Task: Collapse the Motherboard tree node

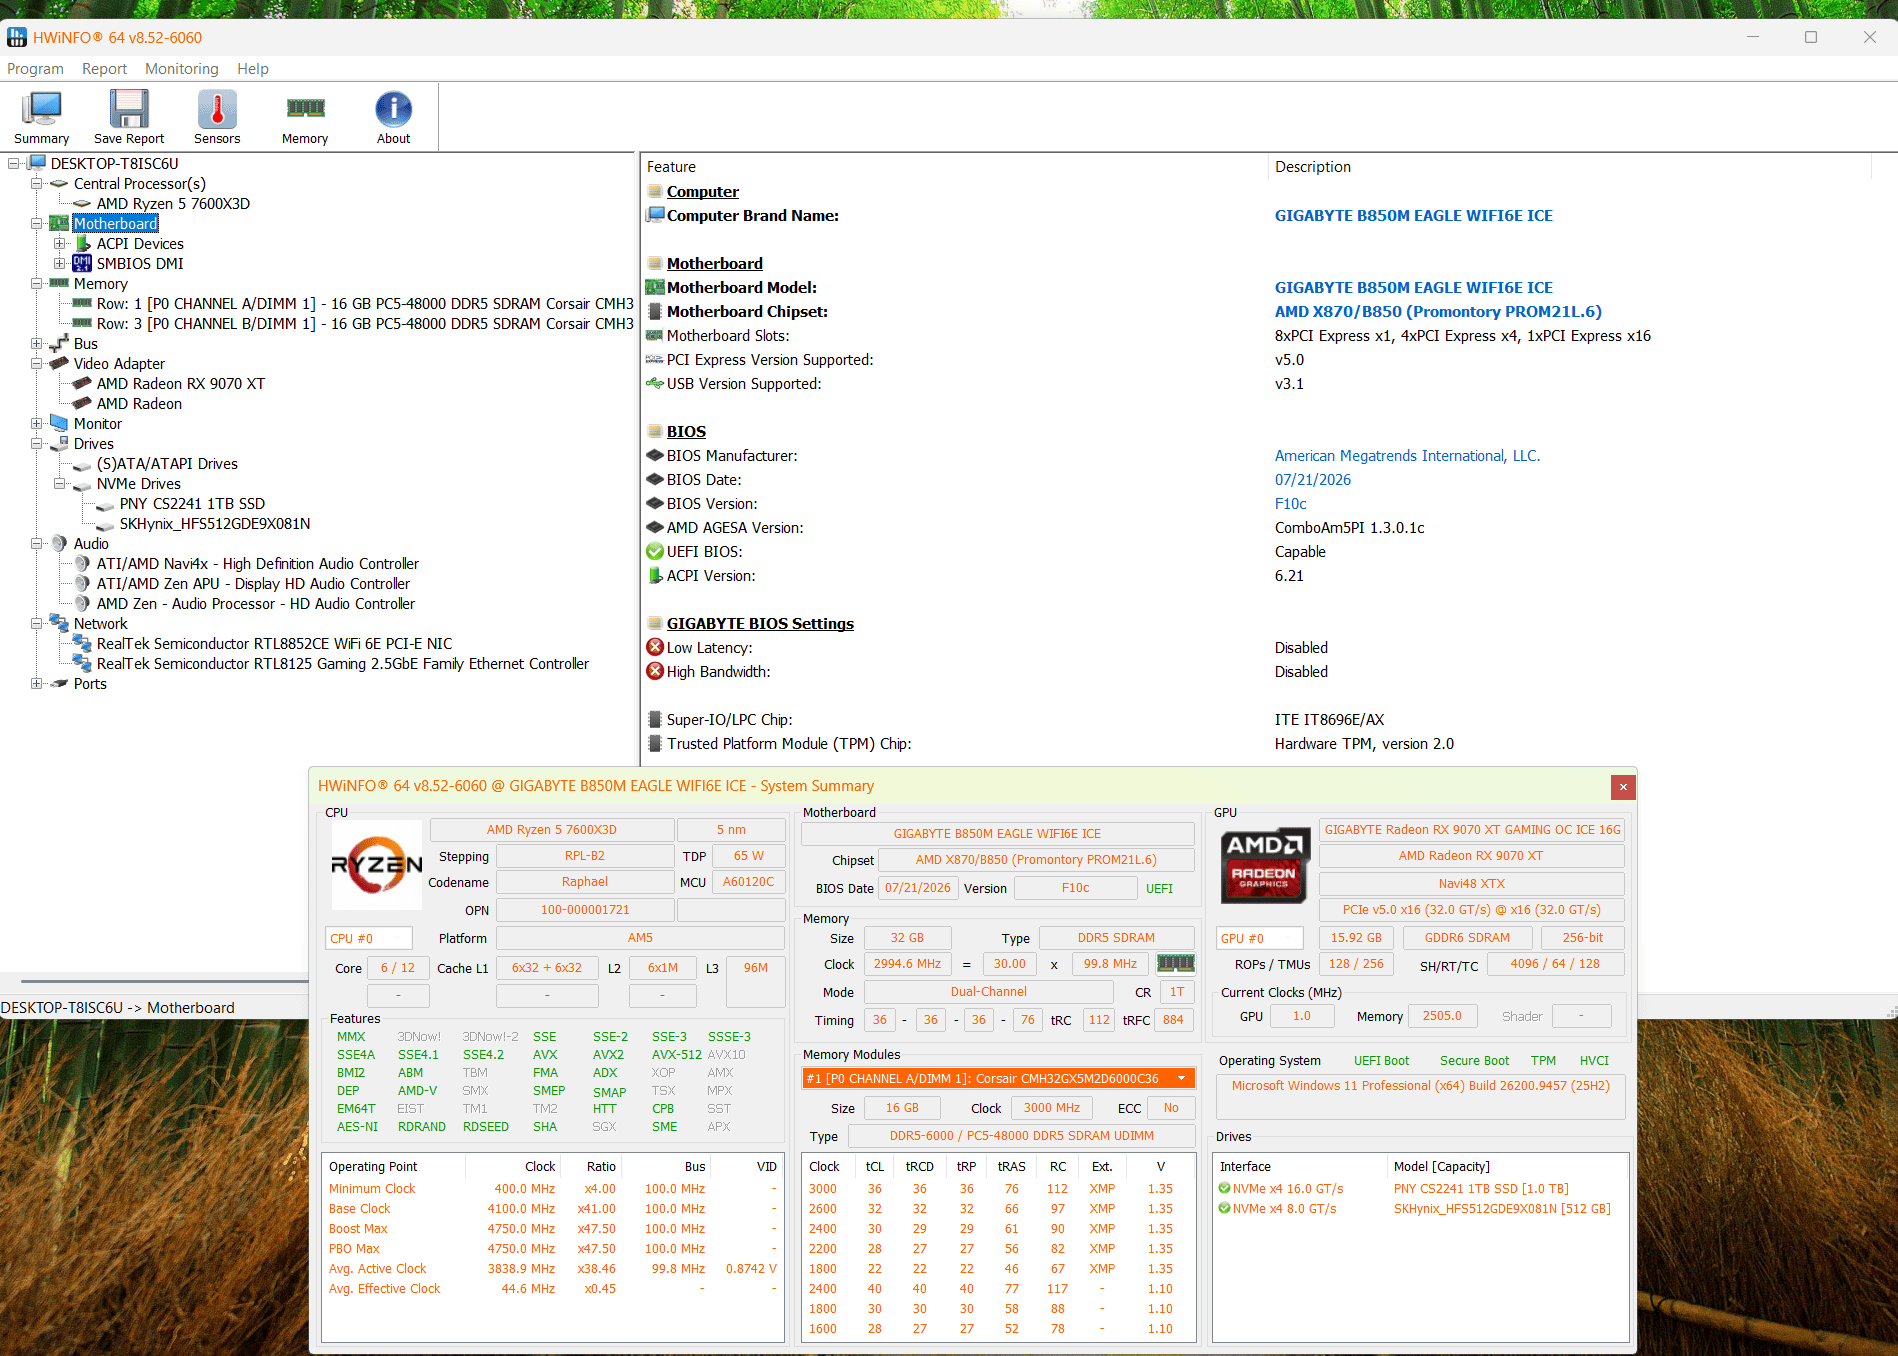Action: click(x=37, y=224)
